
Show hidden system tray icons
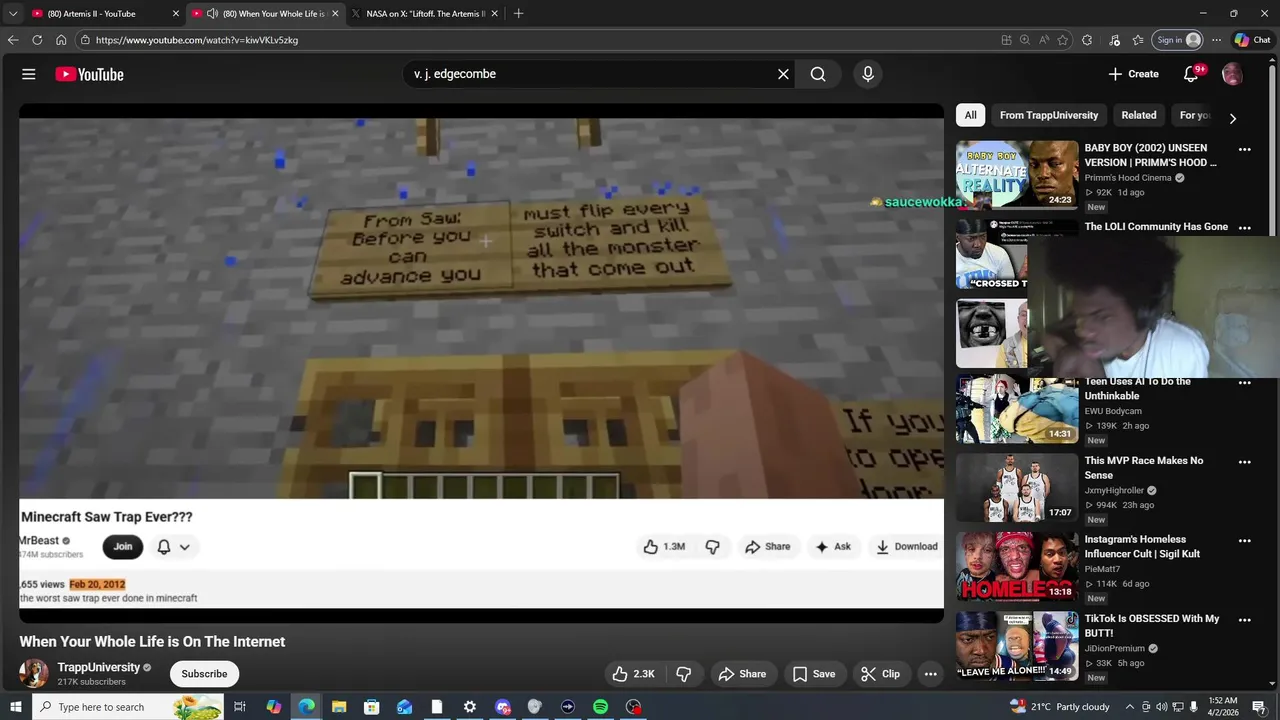tap(1130, 707)
